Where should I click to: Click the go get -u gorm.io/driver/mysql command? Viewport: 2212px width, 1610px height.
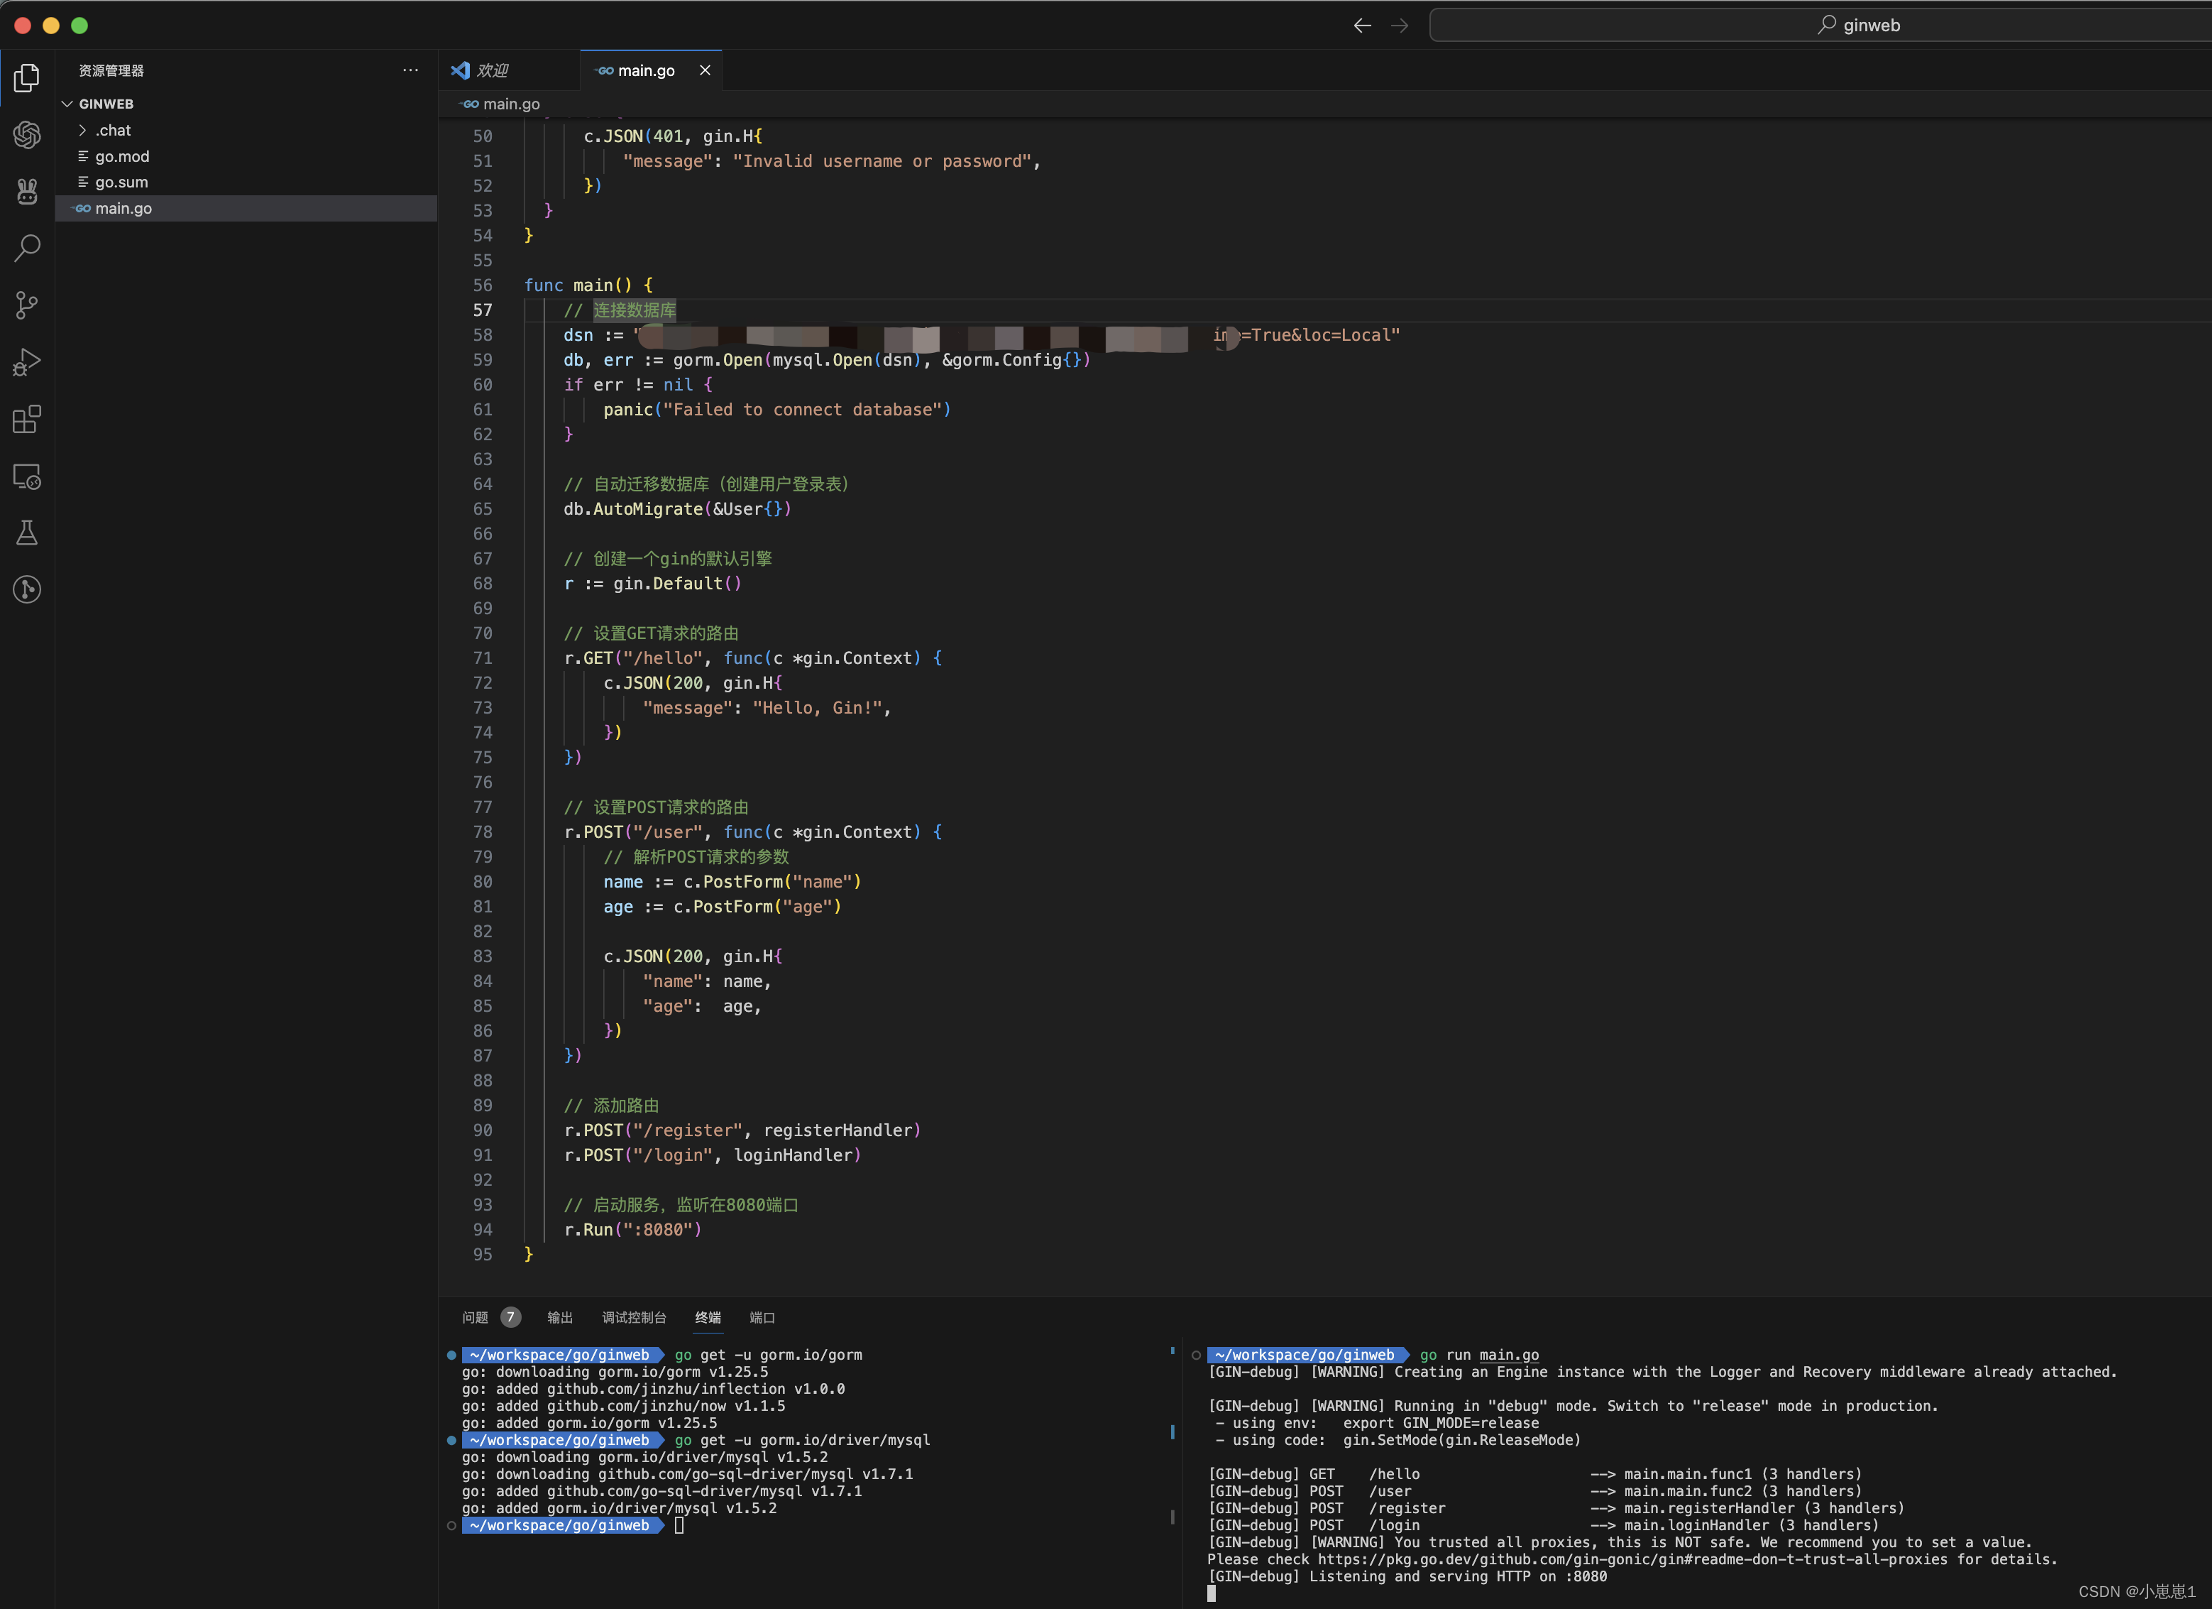(802, 1440)
